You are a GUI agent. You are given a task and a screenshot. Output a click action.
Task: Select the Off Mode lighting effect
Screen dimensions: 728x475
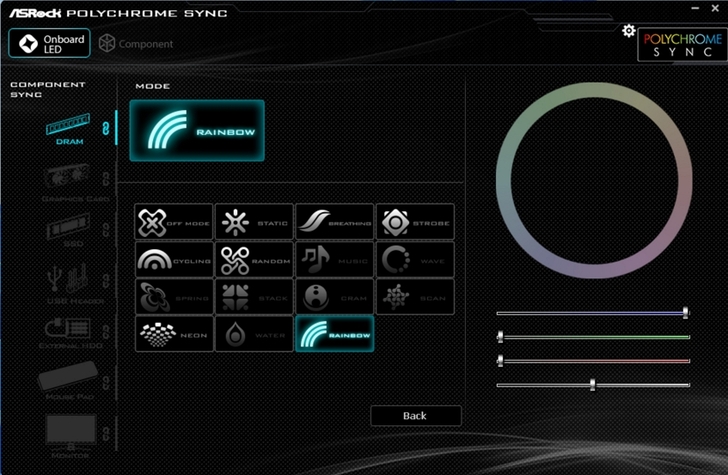(x=174, y=222)
